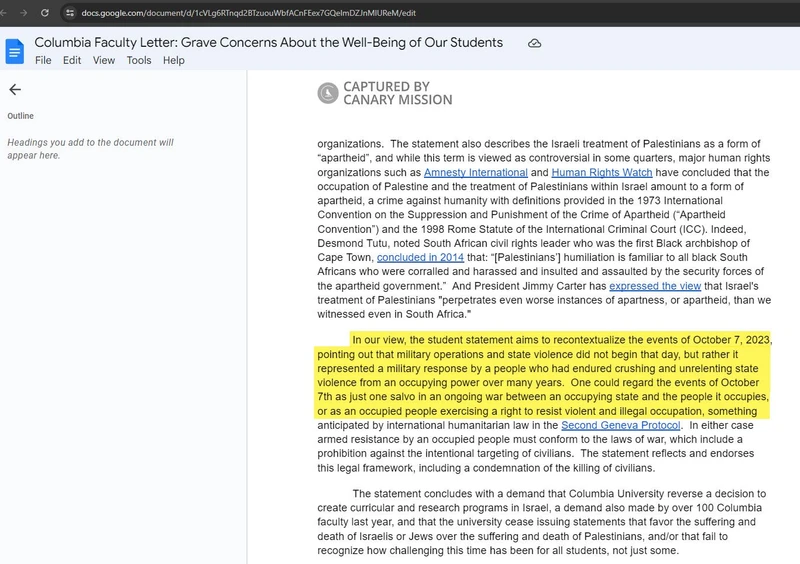
Task: Open the Edit menu
Action: 72,60
